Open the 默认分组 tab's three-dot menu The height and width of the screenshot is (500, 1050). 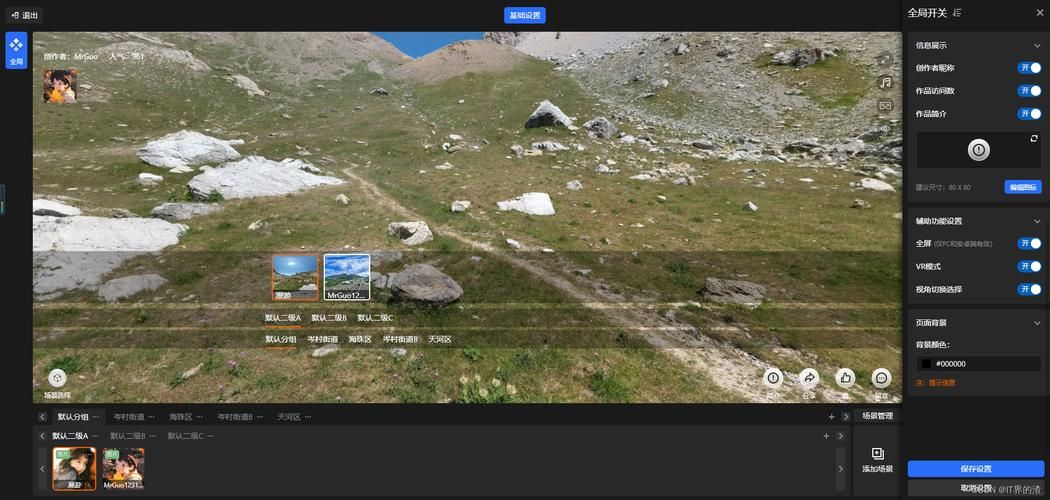pos(96,417)
